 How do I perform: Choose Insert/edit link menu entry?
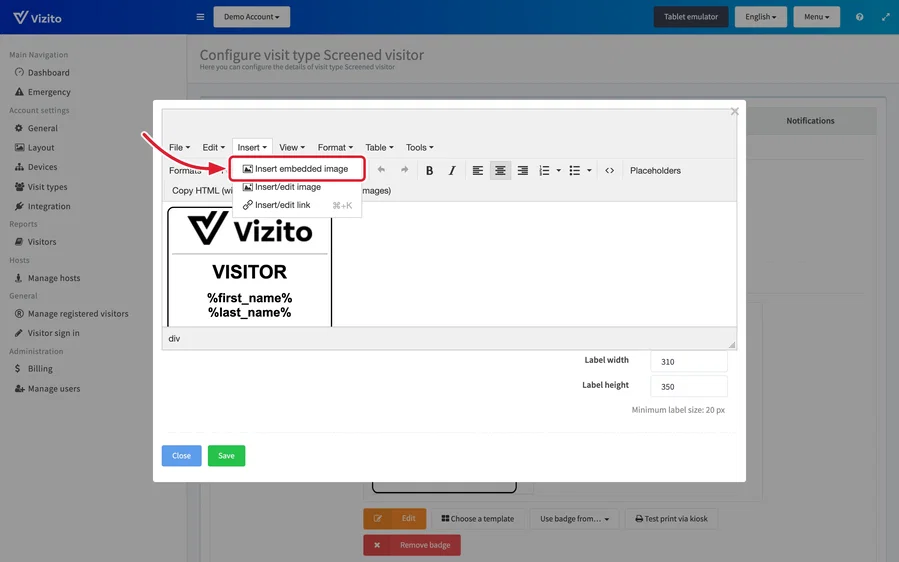click(297, 205)
